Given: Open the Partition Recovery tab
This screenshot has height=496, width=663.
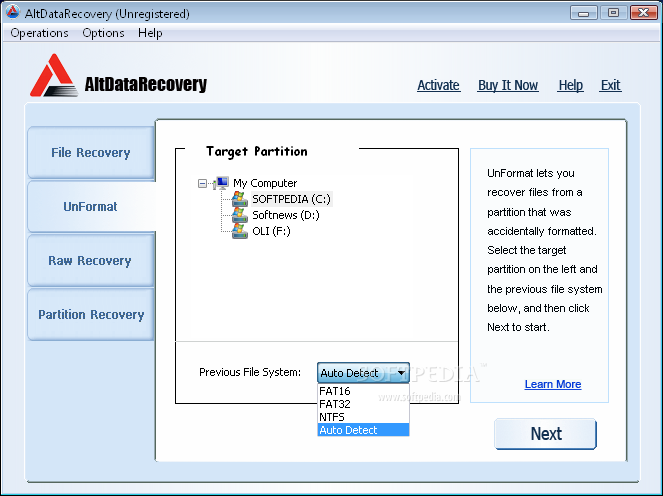Looking at the screenshot, I should pyautogui.click(x=91, y=315).
